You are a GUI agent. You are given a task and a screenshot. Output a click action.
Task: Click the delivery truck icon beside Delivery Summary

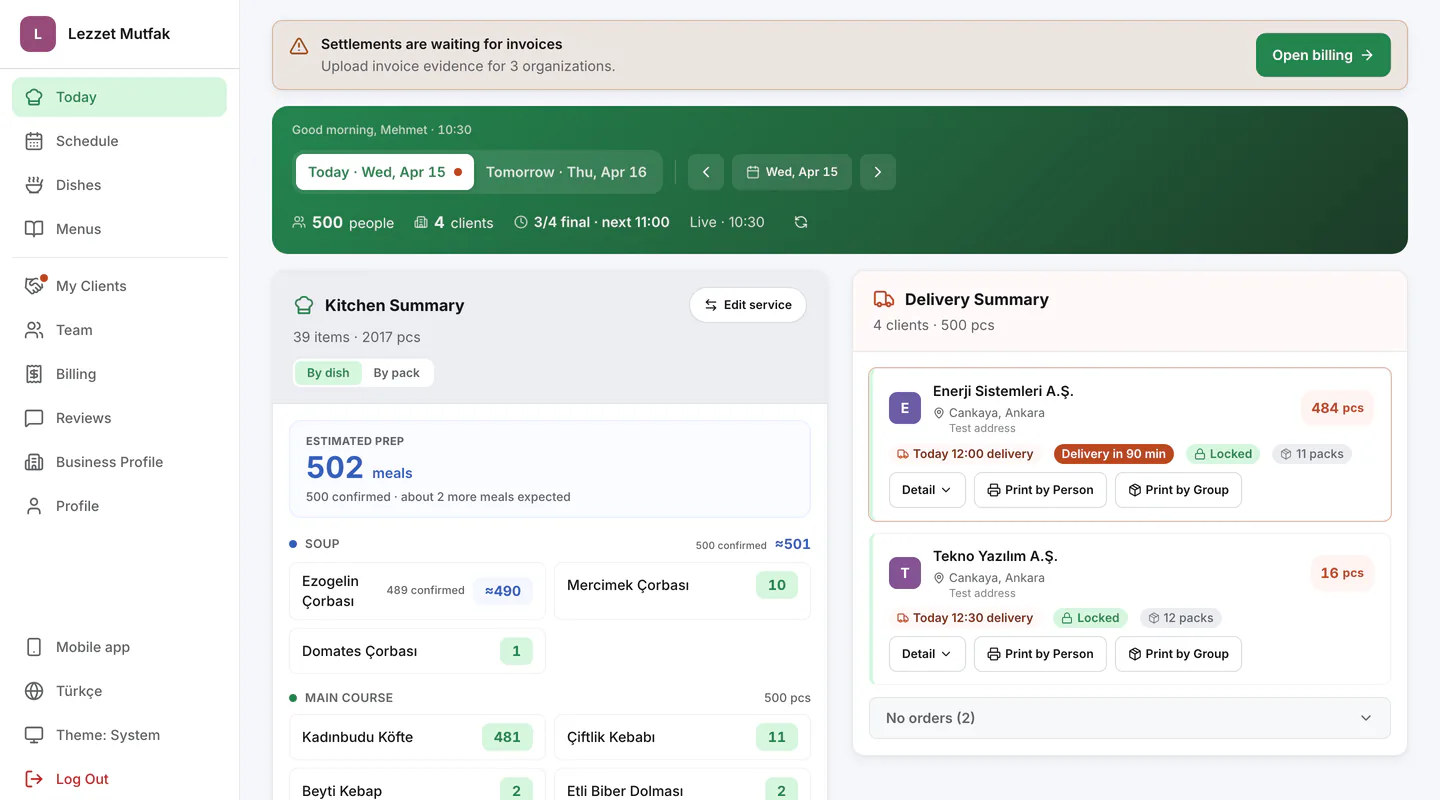[x=884, y=299]
